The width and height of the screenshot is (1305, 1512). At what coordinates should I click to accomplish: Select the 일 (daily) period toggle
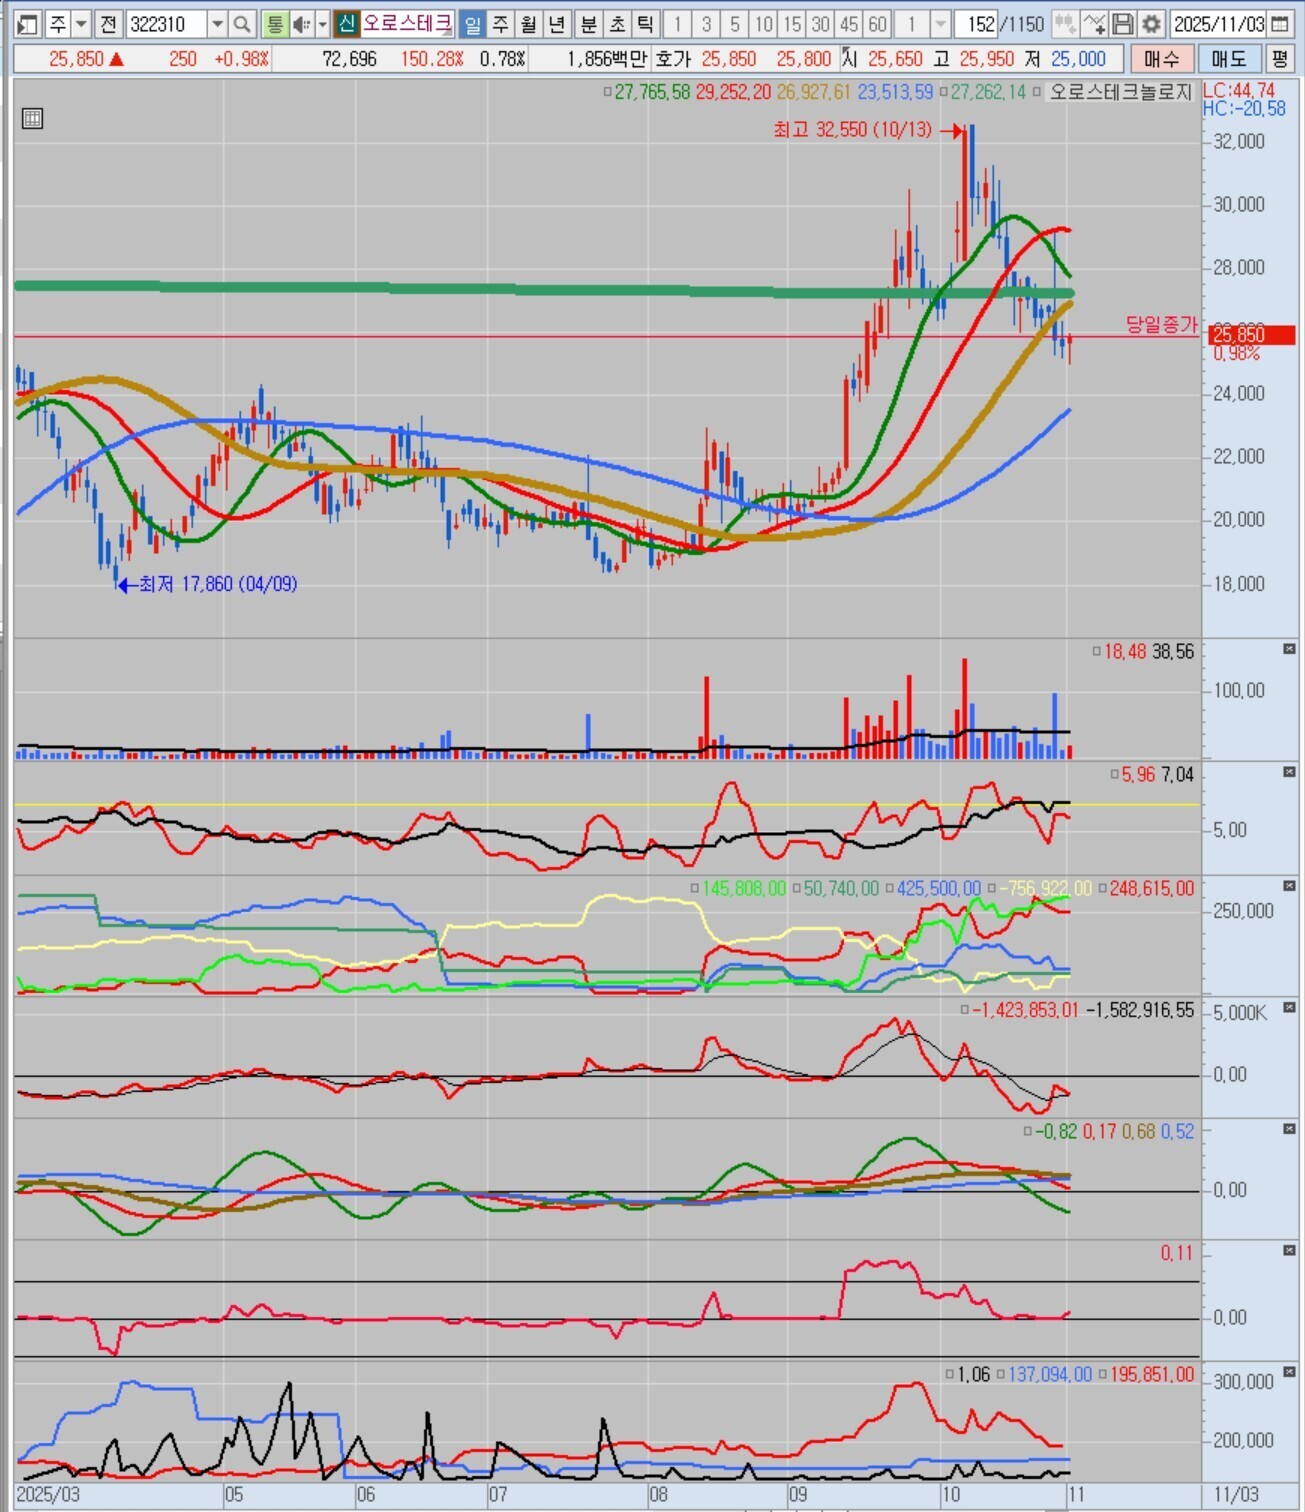click(x=473, y=24)
